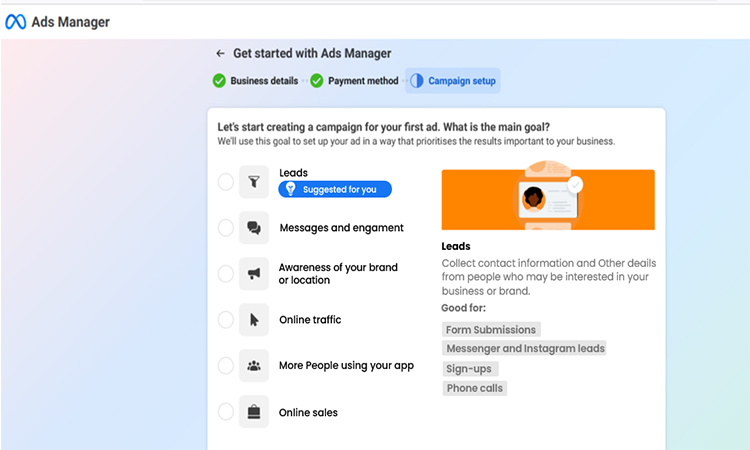Click the Collect contact information description text
Image resolution: width=750 pixels, height=450 pixels.
pyautogui.click(x=549, y=277)
